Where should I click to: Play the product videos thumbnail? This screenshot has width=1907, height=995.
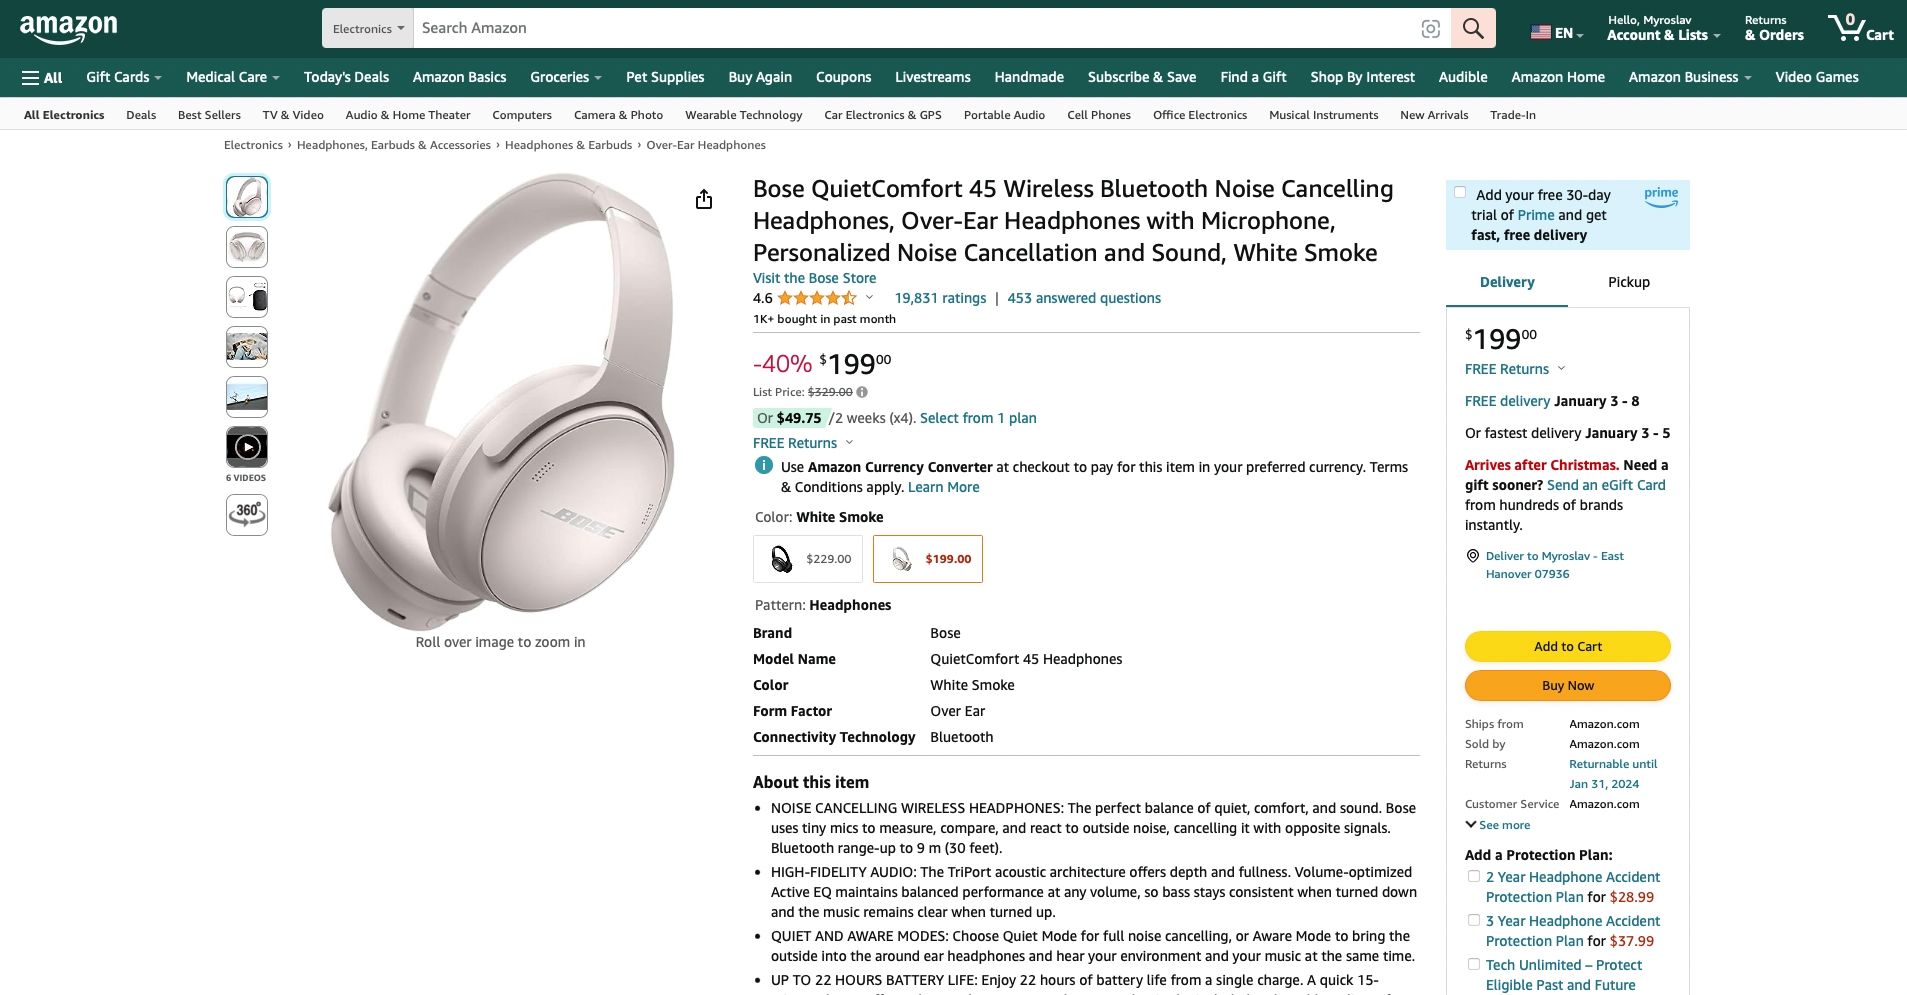[247, 447]
